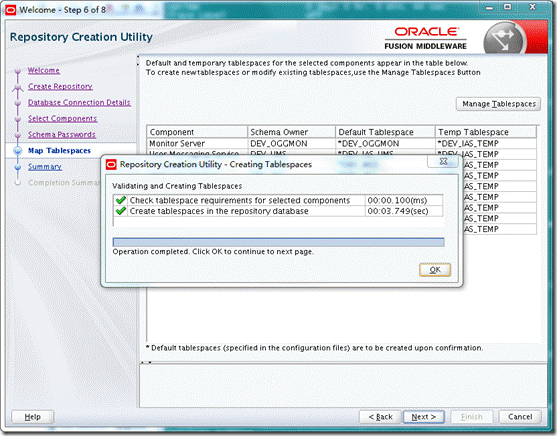The image size is (557, 436).
Task: Select the Monitor Server component cell
Action: 197,144
